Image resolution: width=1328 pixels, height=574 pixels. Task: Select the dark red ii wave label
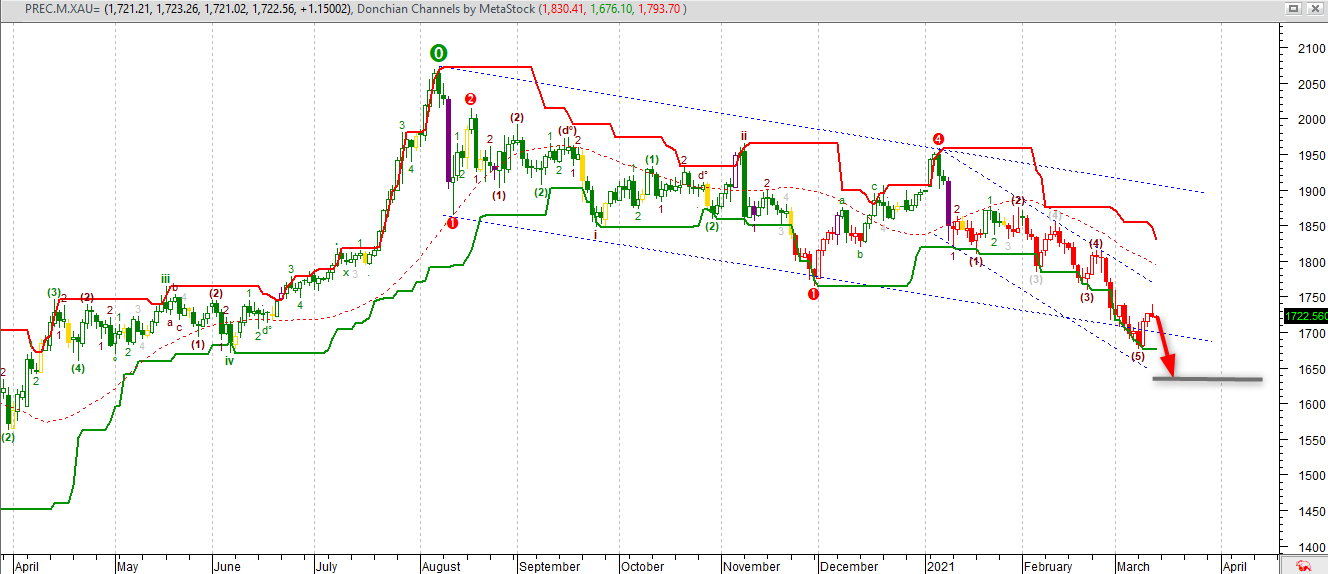(x=743, y=135)
